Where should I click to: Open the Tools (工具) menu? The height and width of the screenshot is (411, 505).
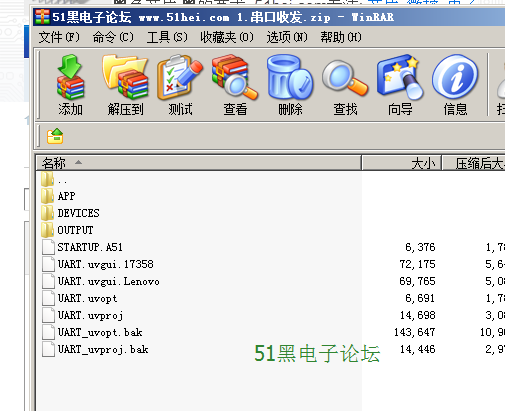[167, 37]
